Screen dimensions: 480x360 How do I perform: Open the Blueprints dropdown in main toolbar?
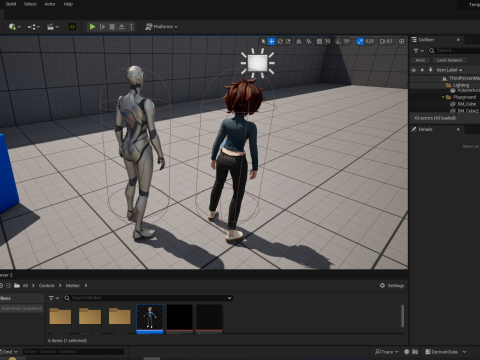[34, 27]
